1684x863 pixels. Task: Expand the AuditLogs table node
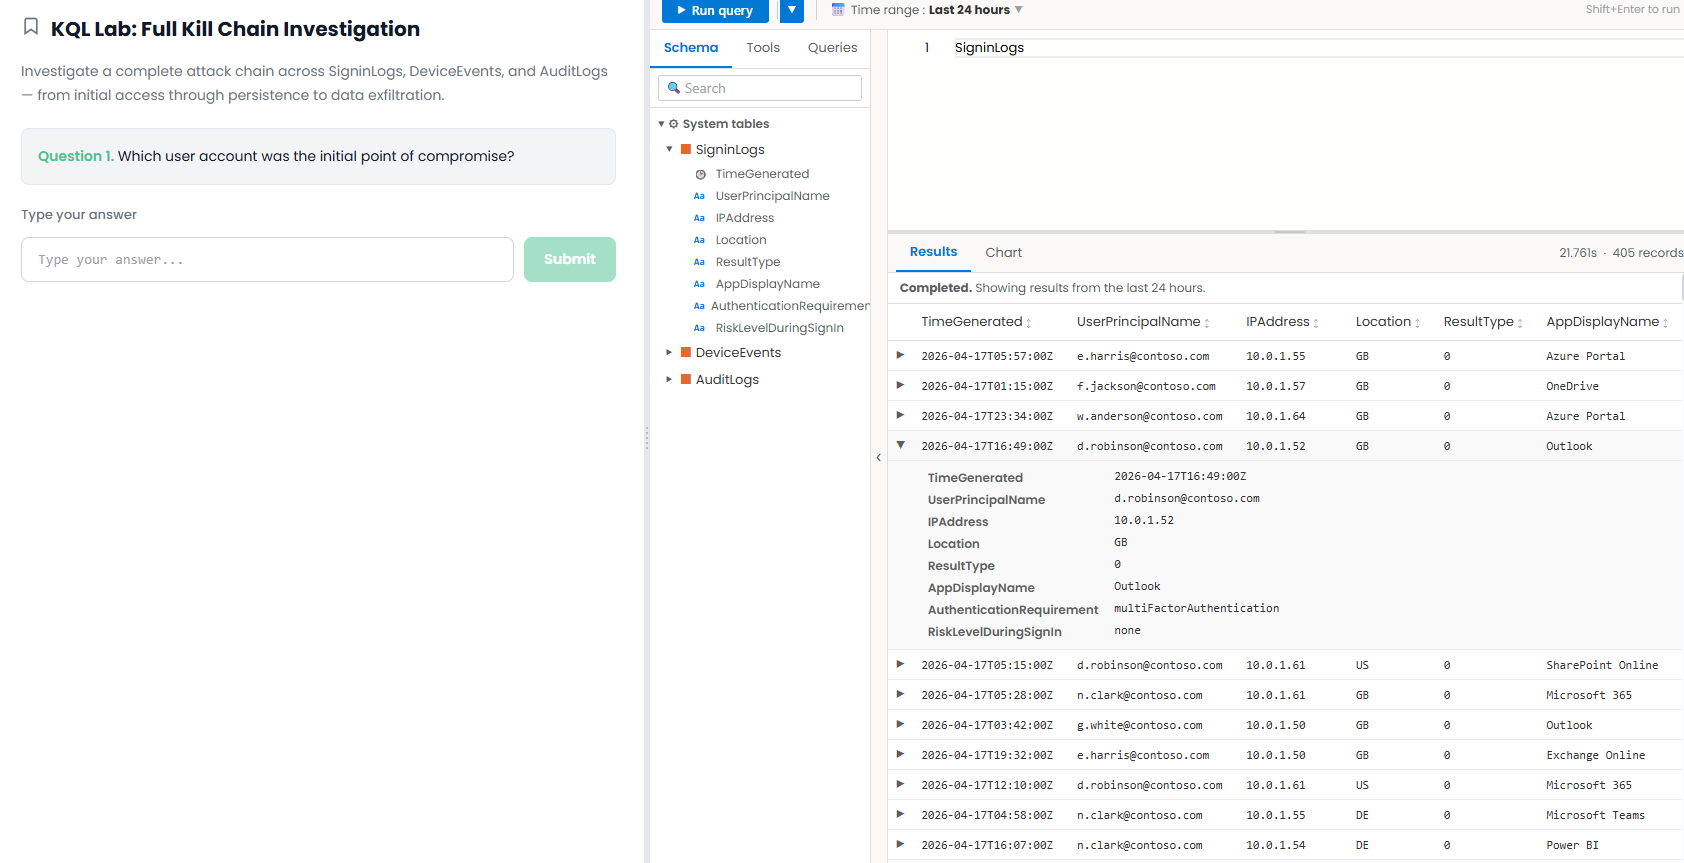pyautogui.click(x=669, y=379)
